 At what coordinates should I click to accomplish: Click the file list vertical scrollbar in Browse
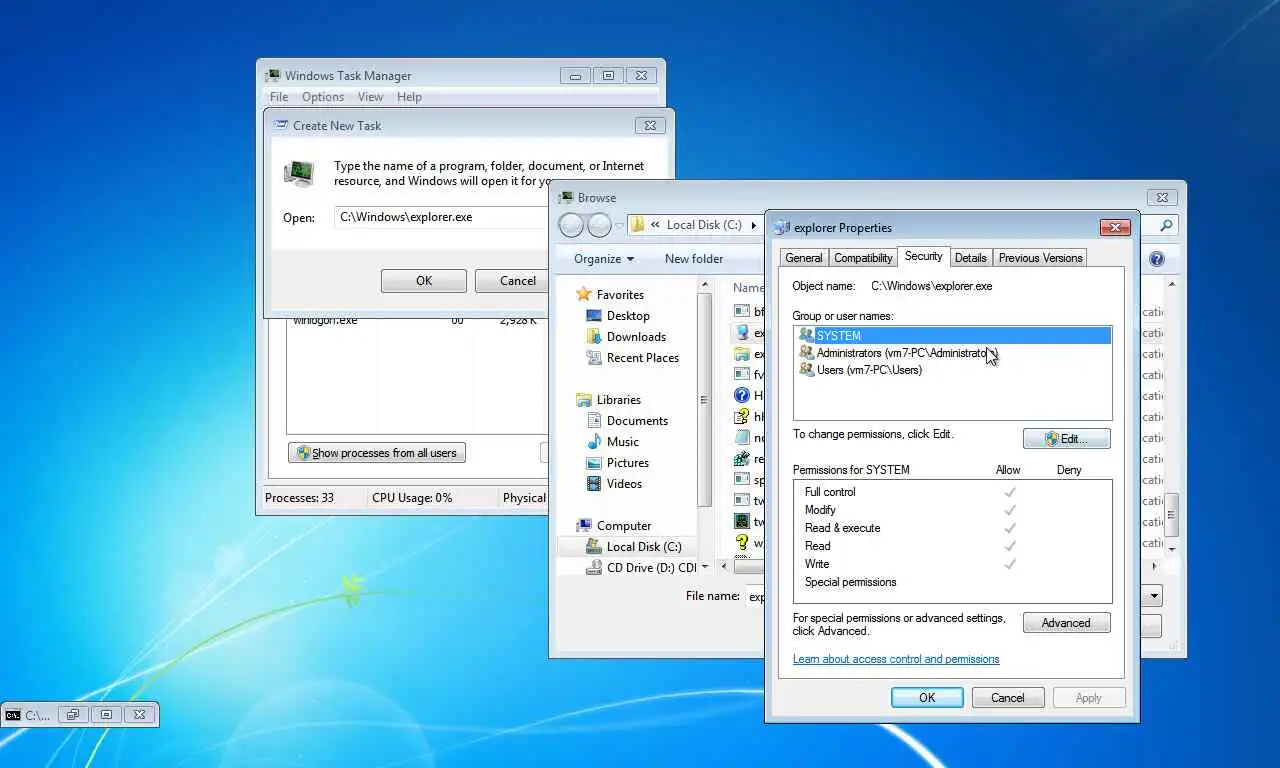coord(1172,517)
